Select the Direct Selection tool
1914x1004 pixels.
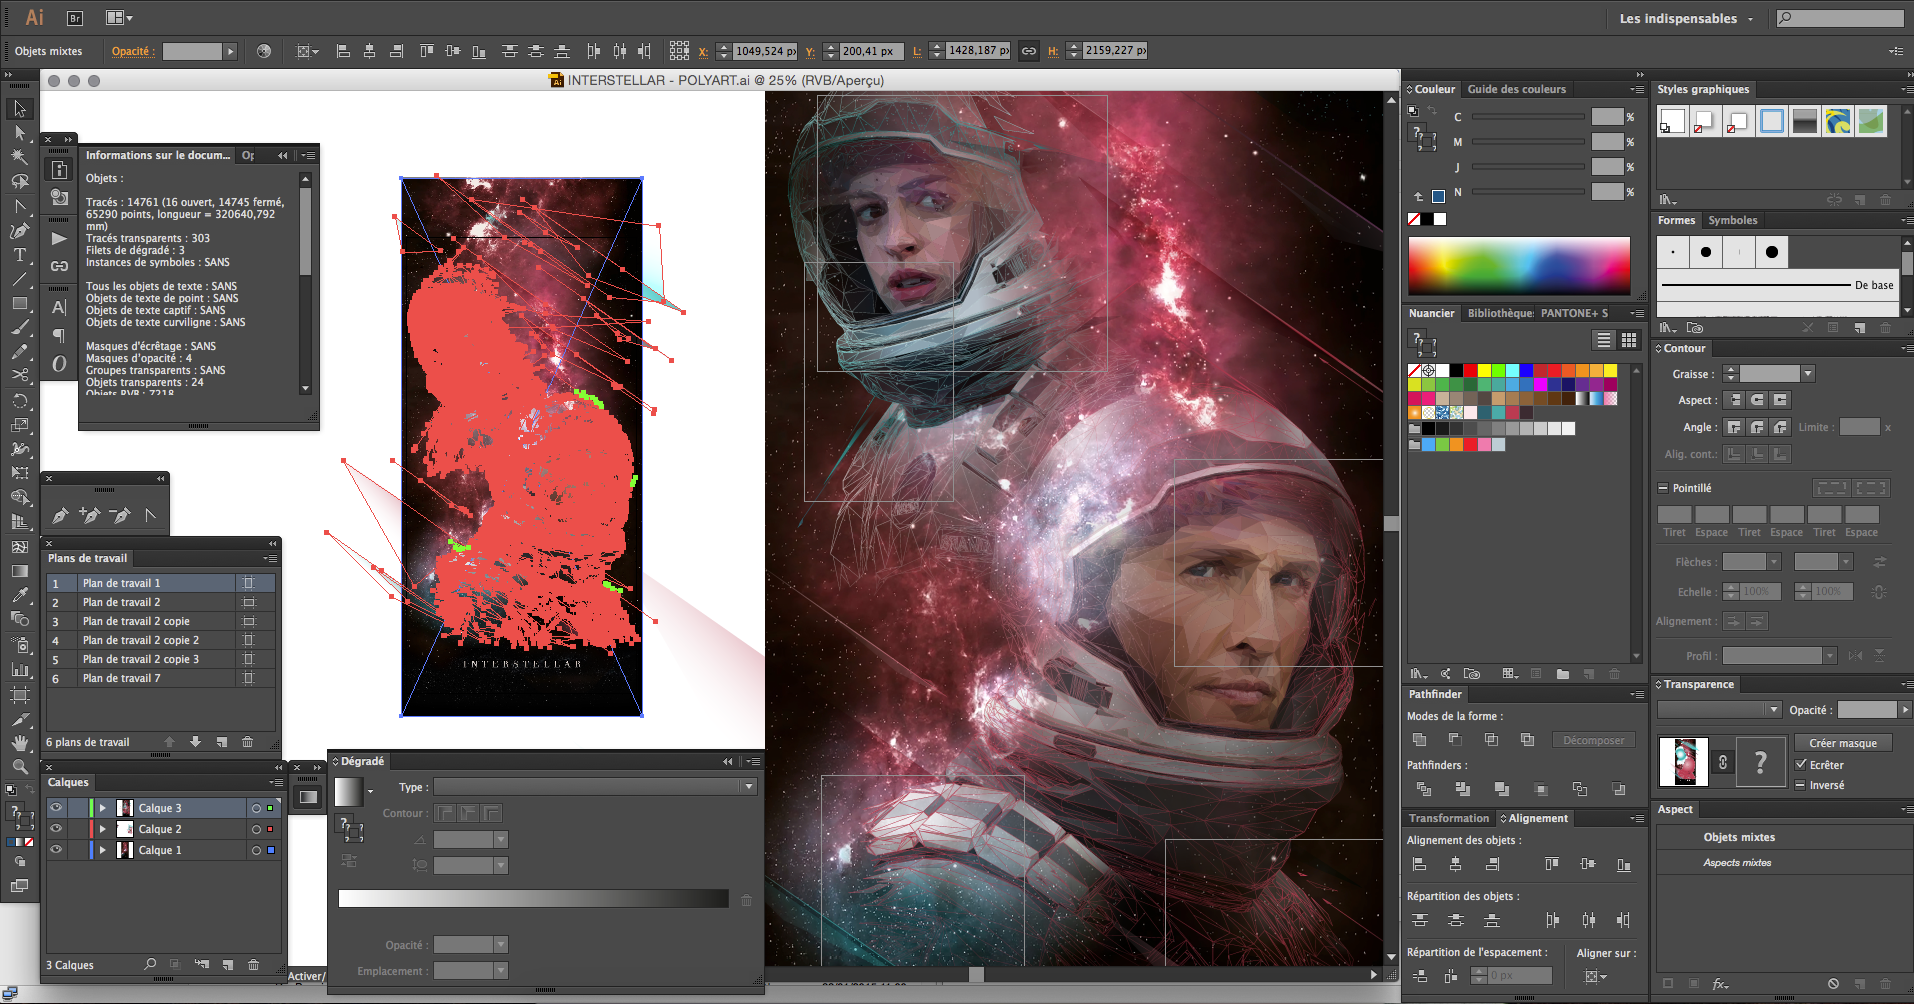click(19, 133)
